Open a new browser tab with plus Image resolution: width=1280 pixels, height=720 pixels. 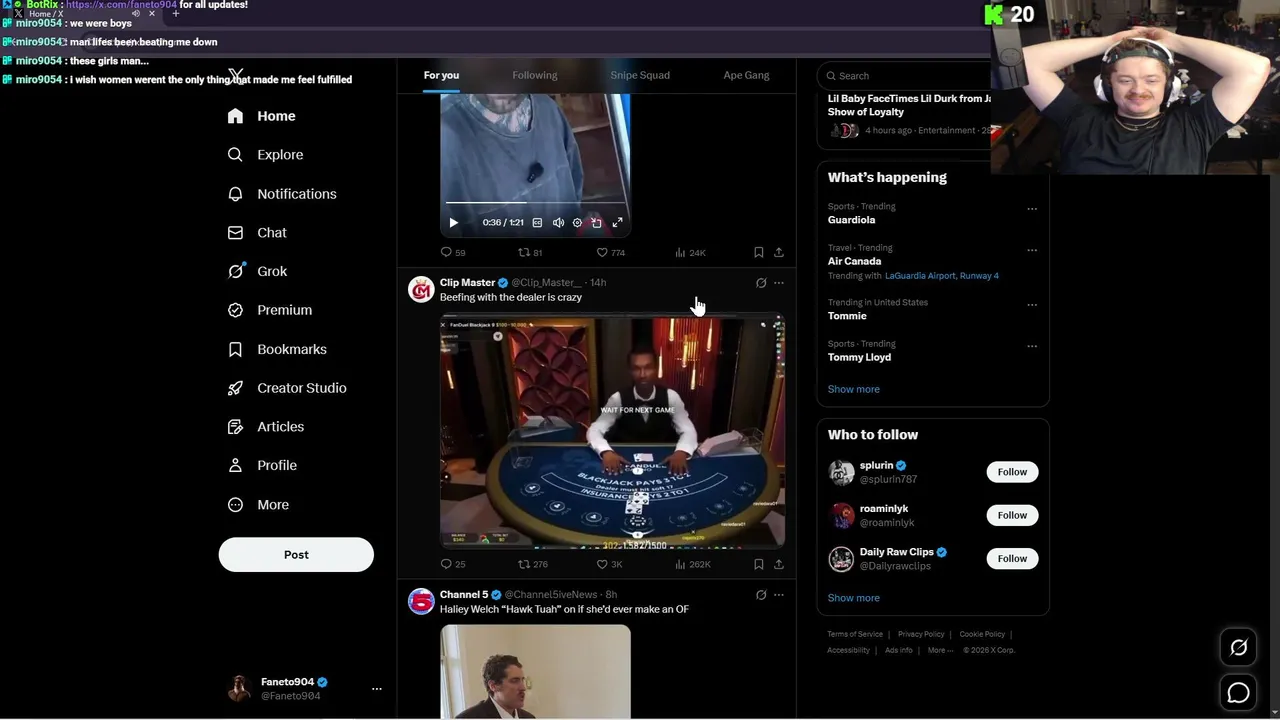coord(176,14)
